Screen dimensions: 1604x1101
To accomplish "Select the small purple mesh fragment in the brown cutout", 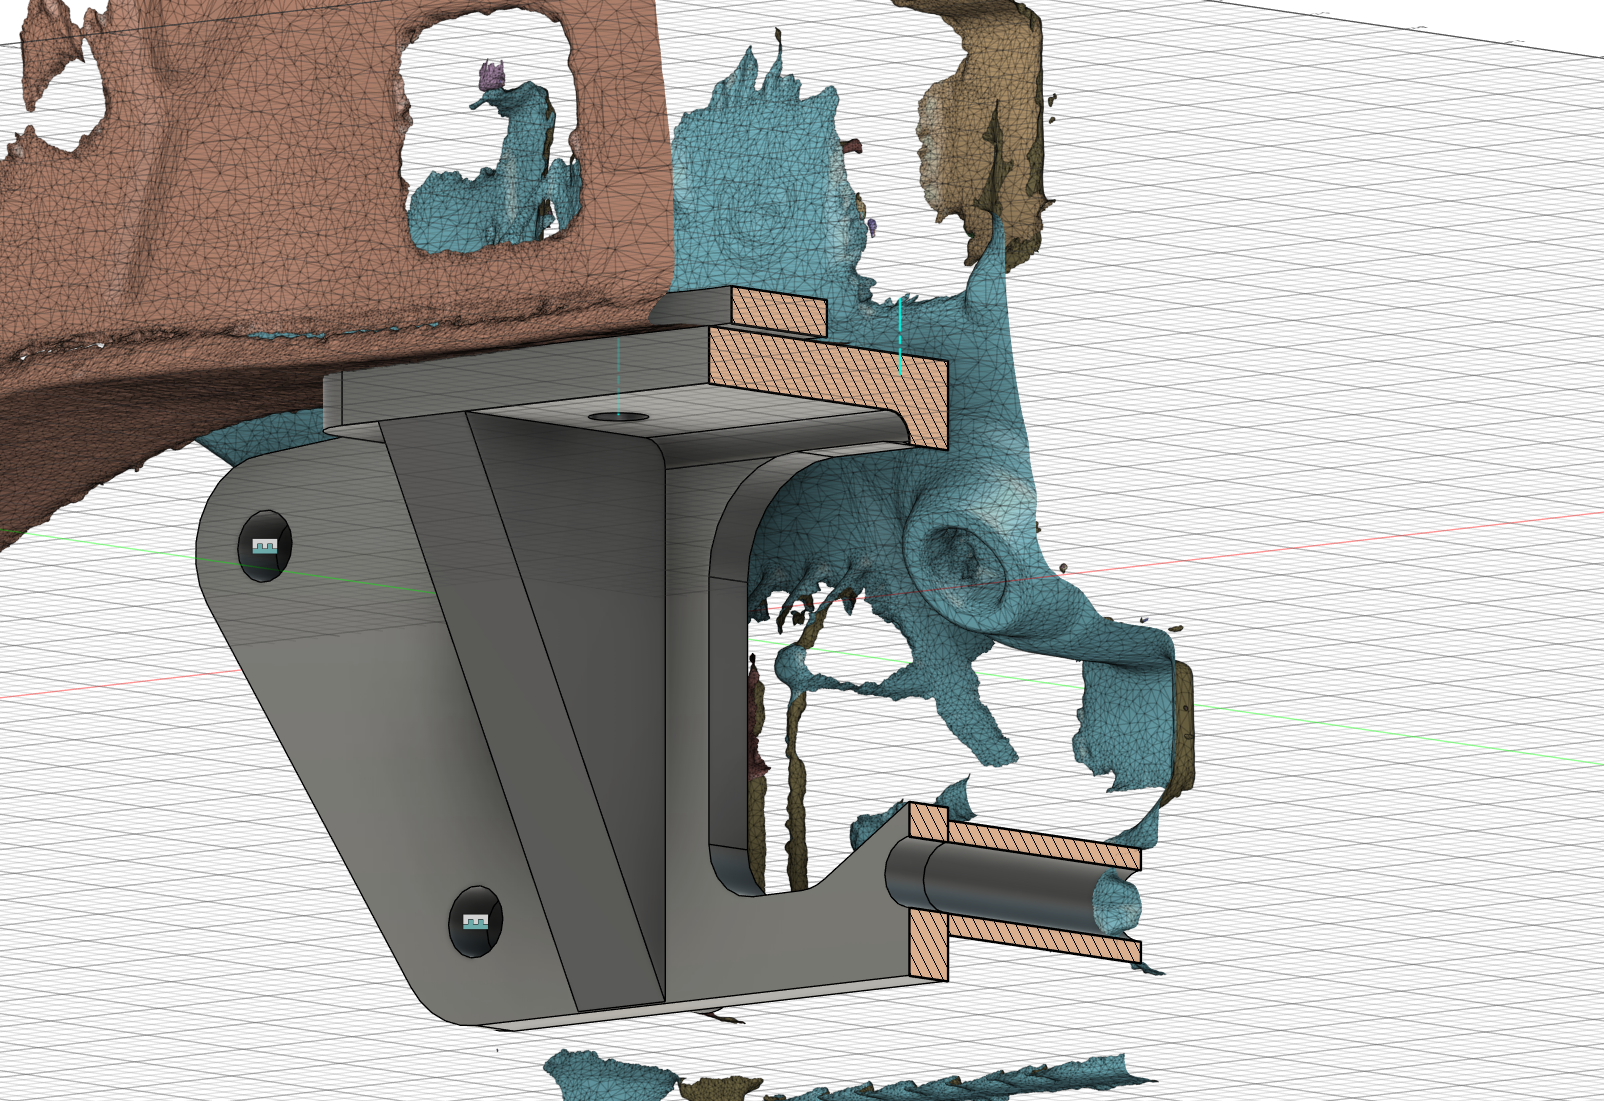I will click(490, 75).
